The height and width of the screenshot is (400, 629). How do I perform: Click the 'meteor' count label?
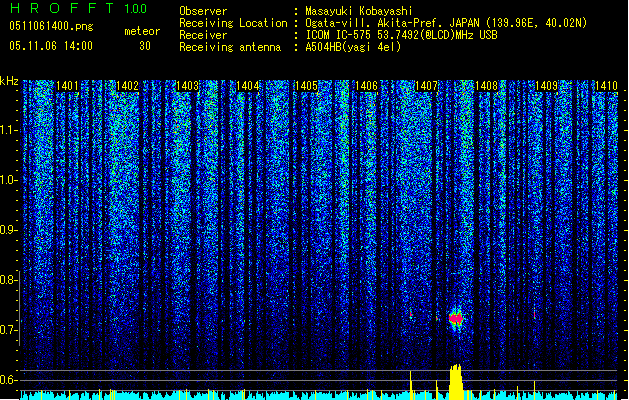(142, 31)
